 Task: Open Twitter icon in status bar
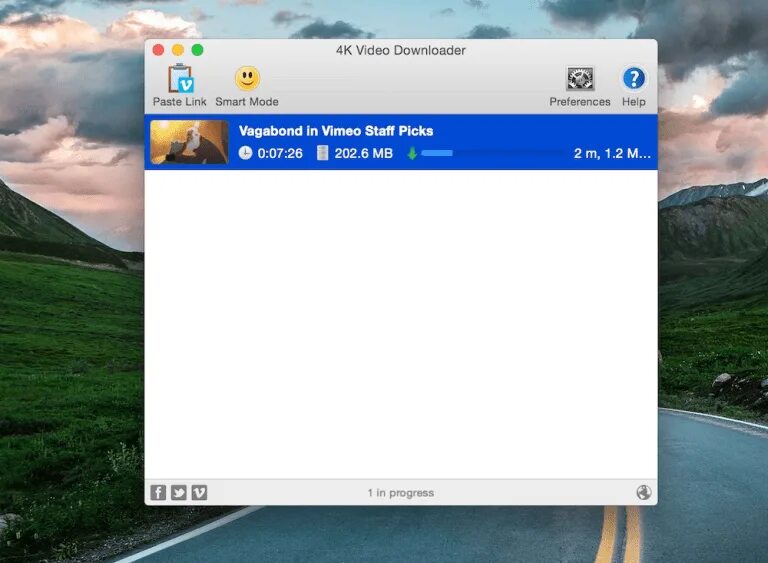(179, 492)
